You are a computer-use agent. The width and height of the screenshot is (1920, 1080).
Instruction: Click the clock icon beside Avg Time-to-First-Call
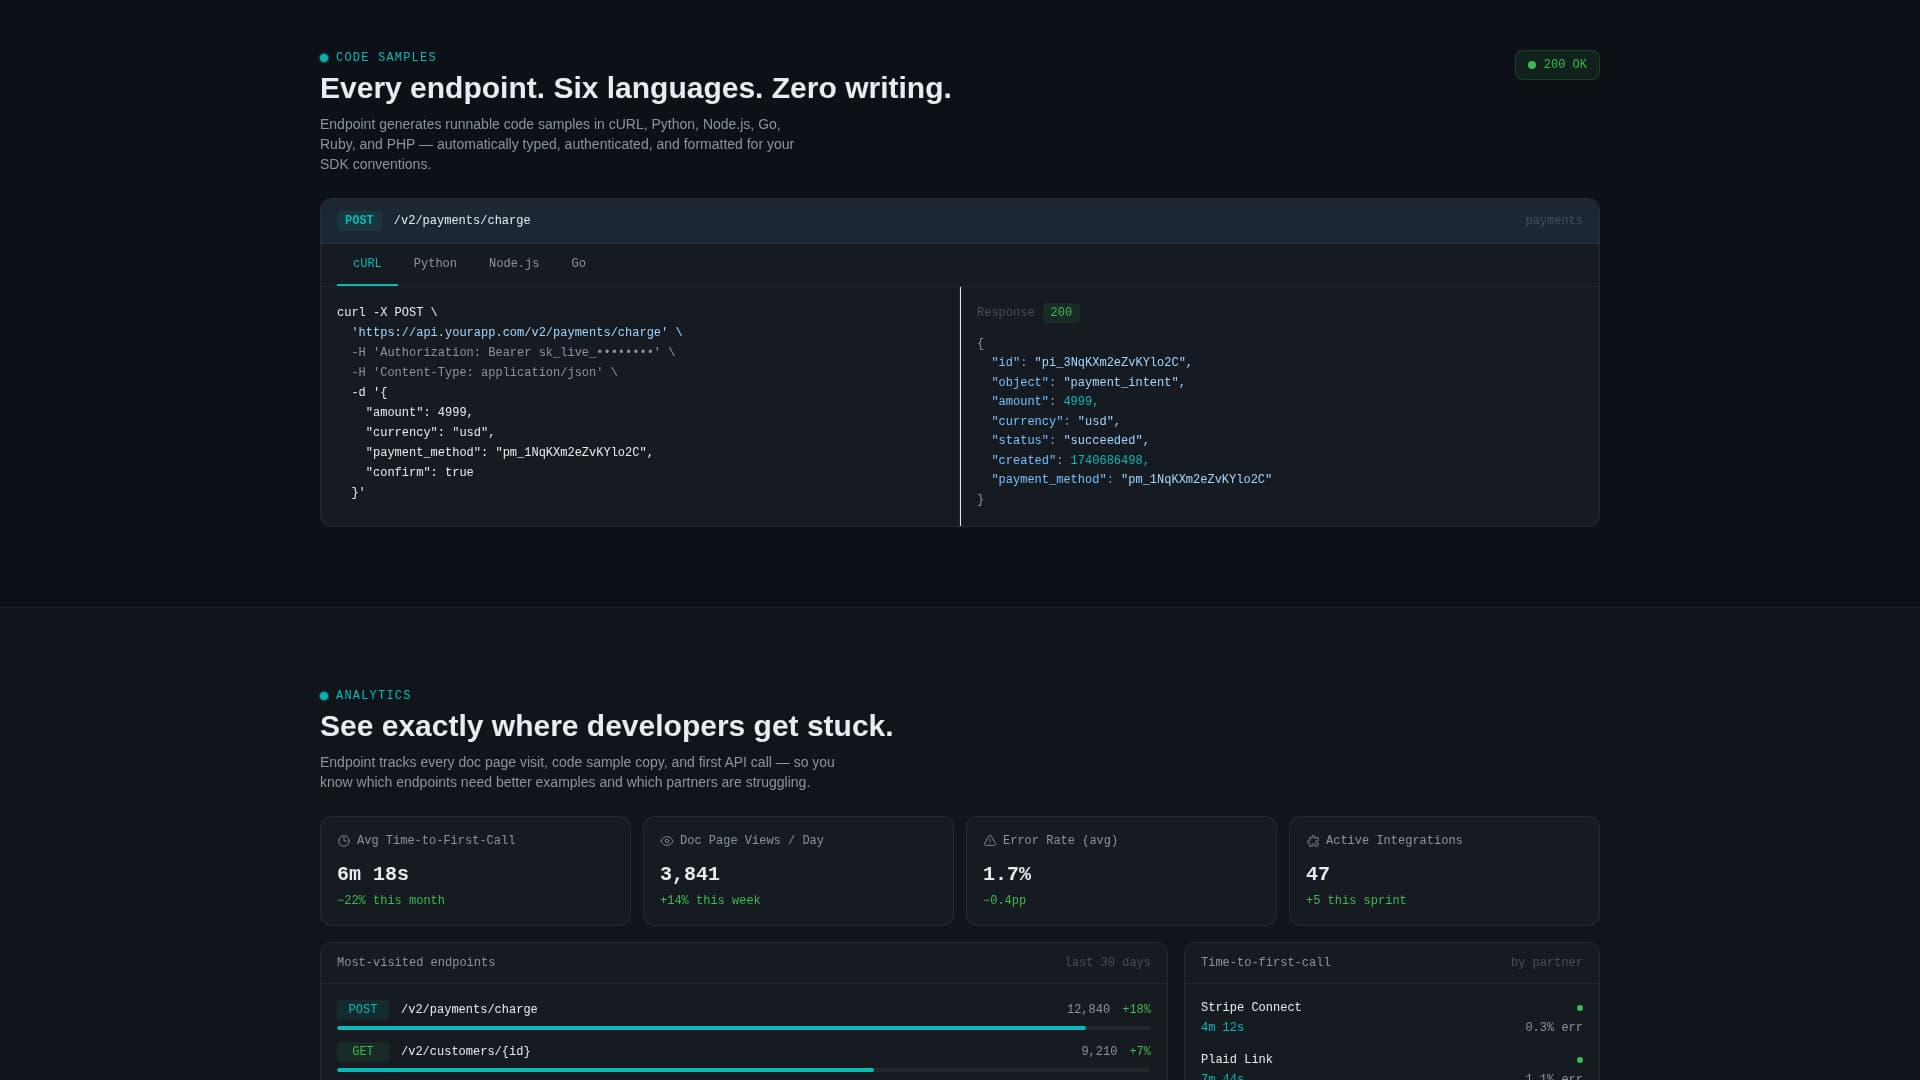pos(344,841)
